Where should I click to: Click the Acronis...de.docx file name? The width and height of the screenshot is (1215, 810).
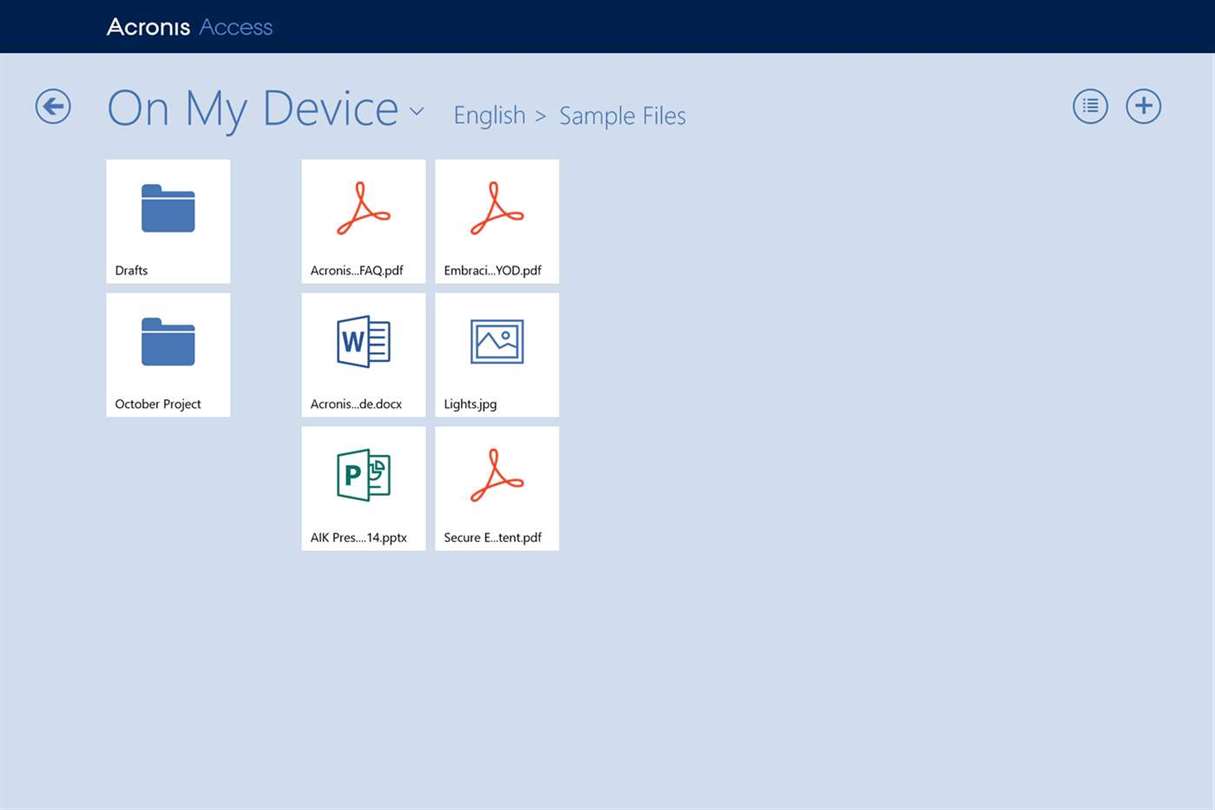point(356,404)
